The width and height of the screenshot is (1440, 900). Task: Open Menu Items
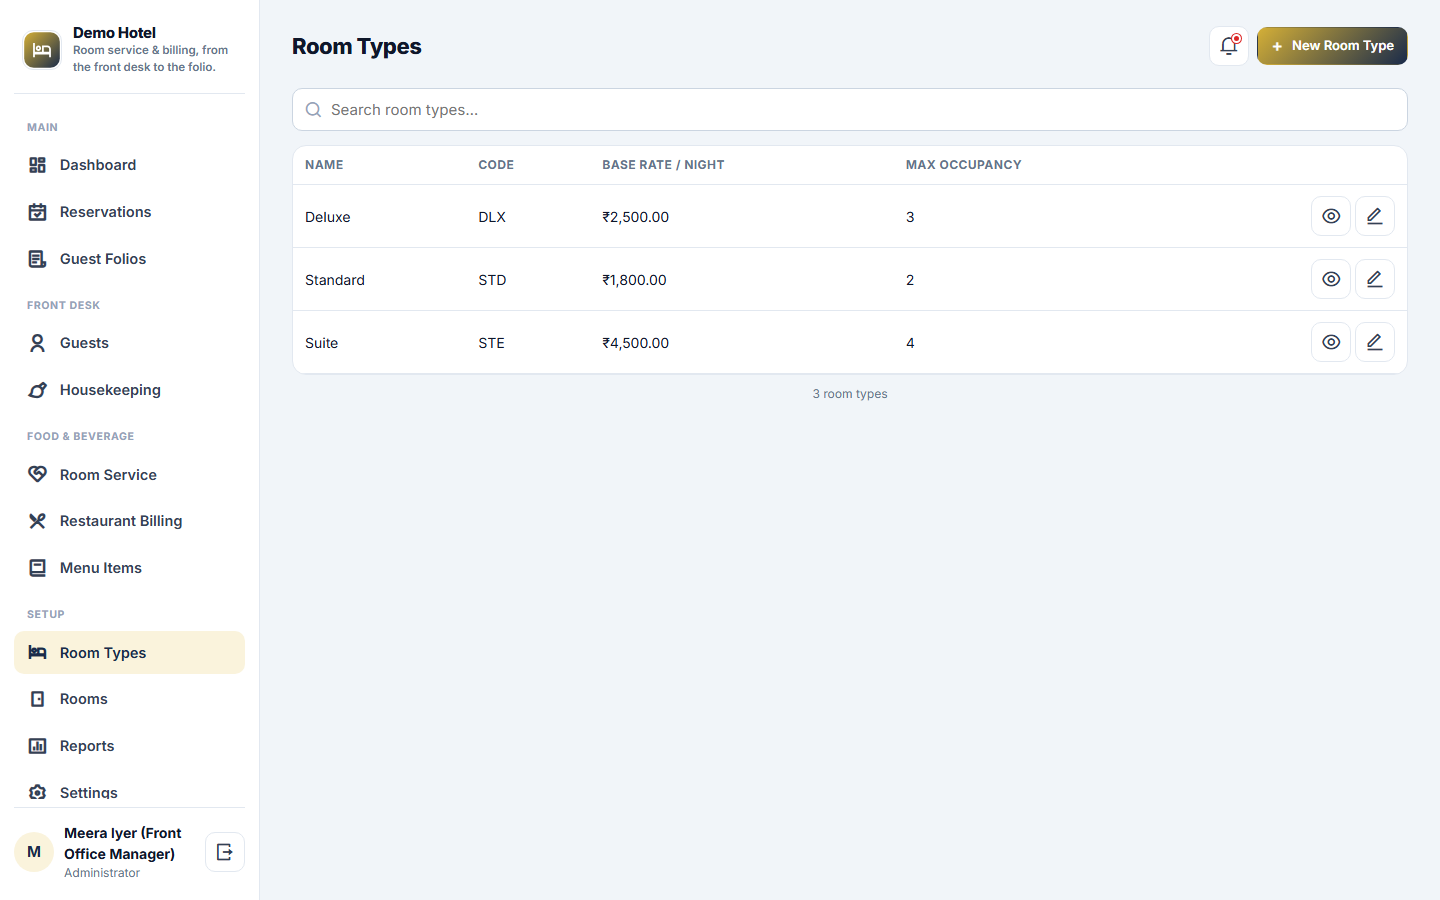pos(129,568)
